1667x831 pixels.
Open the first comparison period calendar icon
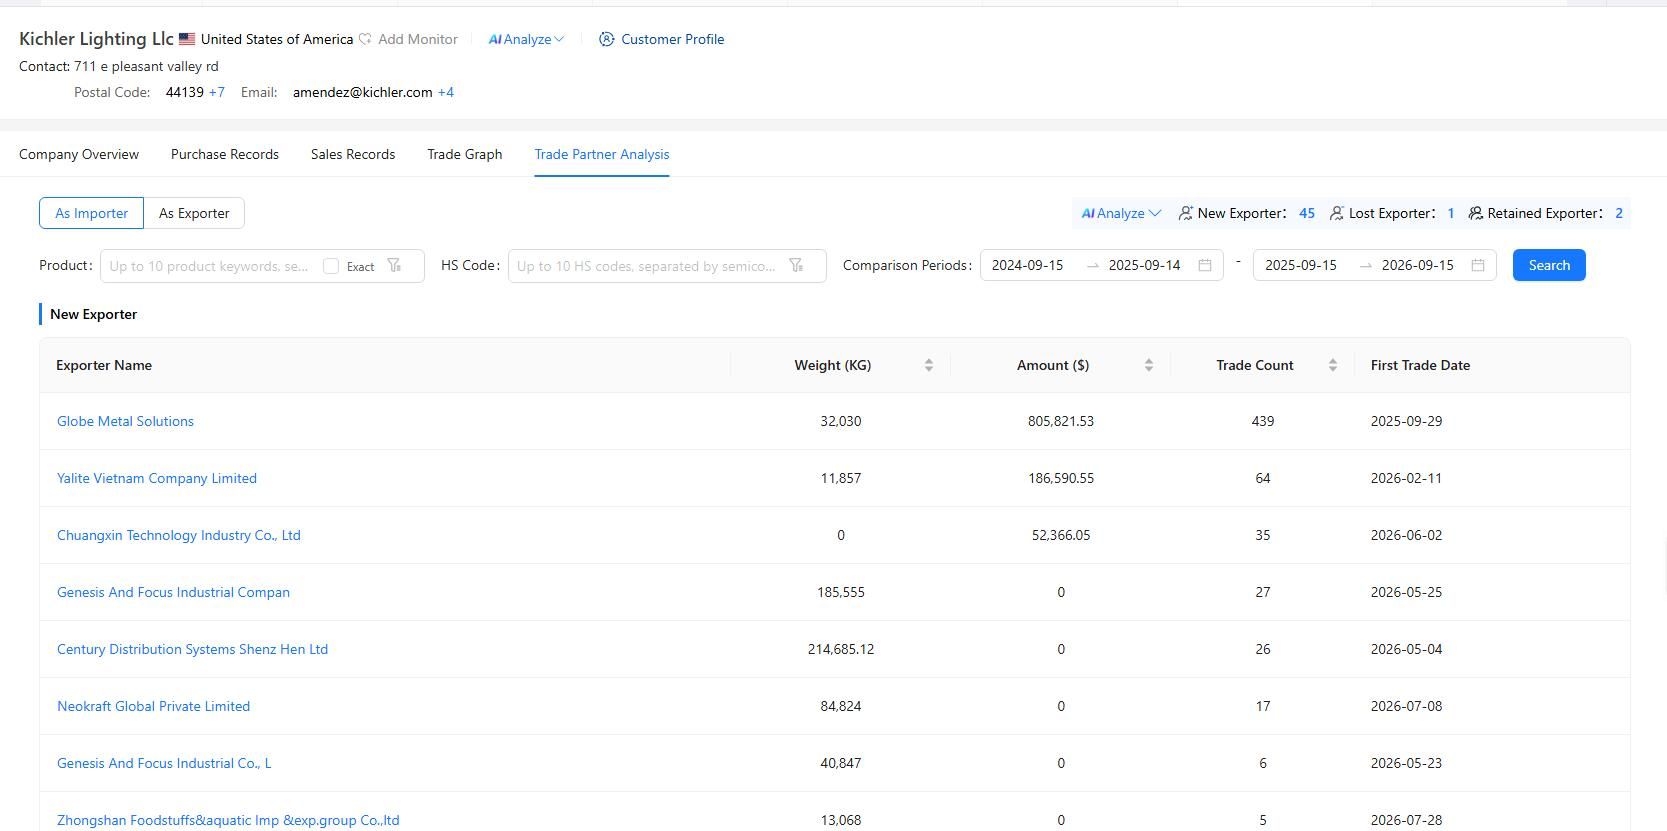(x=1205, y=265)
